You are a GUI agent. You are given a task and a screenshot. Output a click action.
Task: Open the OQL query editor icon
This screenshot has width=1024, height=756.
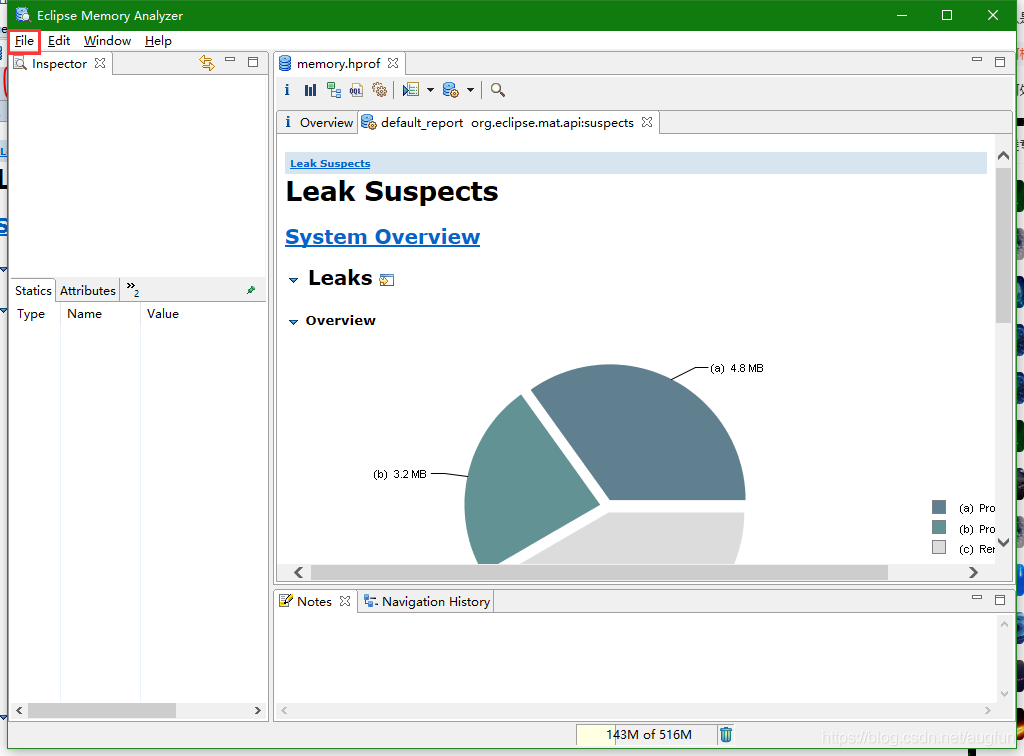pos(356,90)
